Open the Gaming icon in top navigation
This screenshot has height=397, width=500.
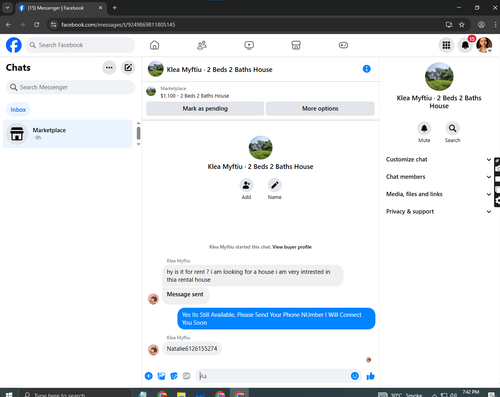[x=343, y=45]
